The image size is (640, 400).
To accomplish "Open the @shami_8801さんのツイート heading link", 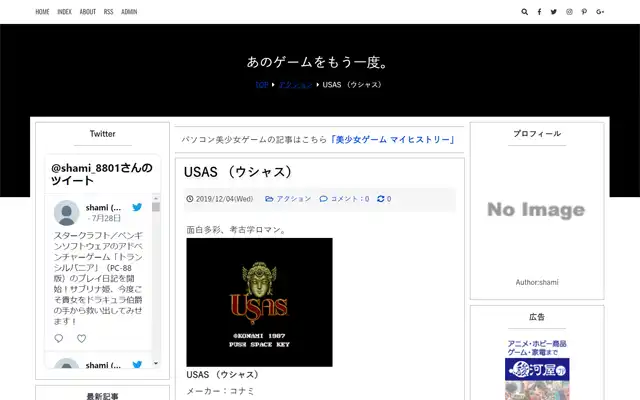I will click(102, 174).
